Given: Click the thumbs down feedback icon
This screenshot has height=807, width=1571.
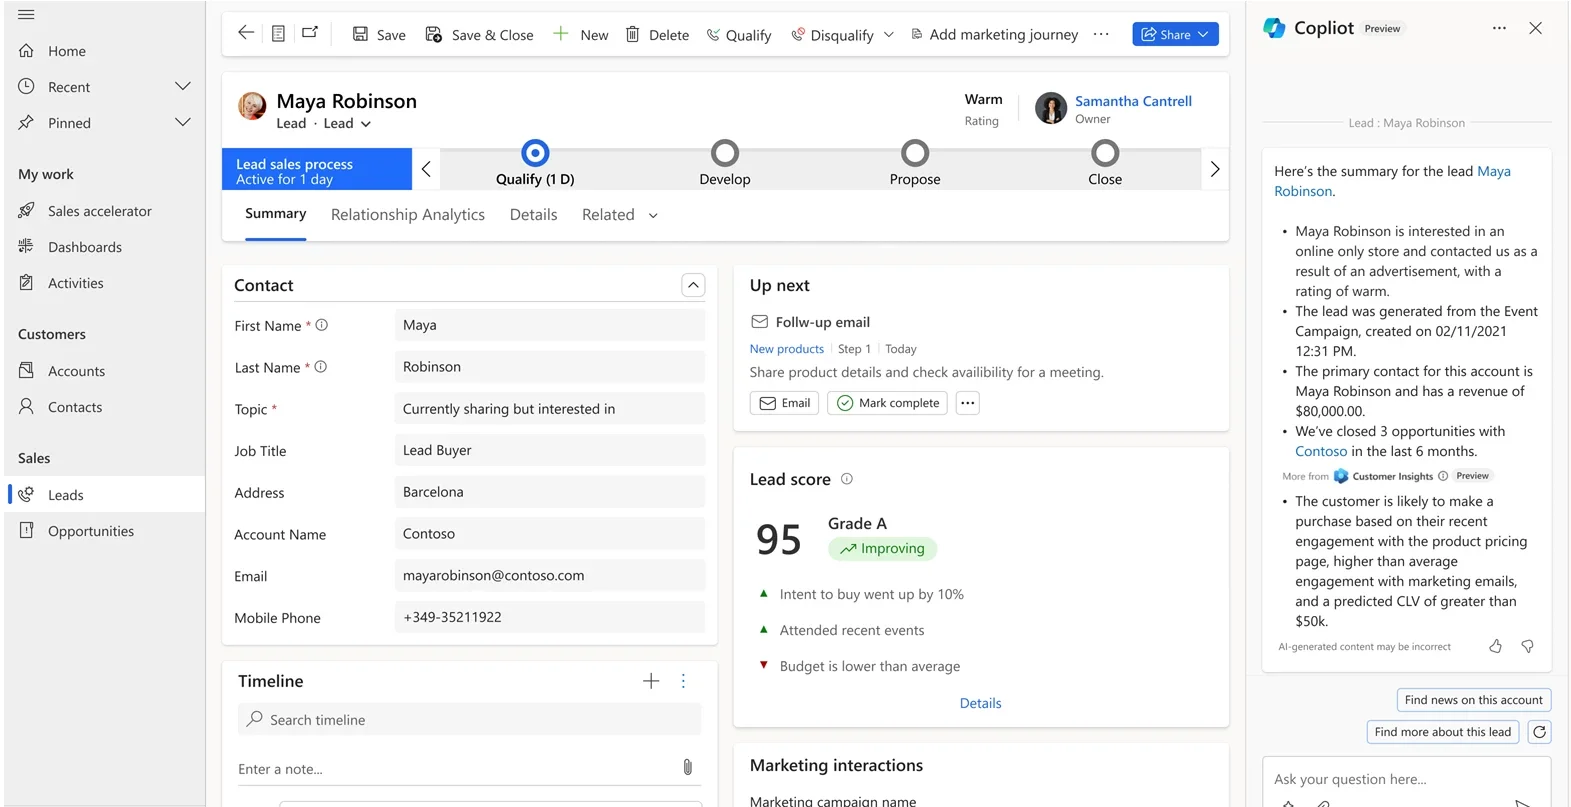Looking at the screenshot, I should [x=1527, y=647].
